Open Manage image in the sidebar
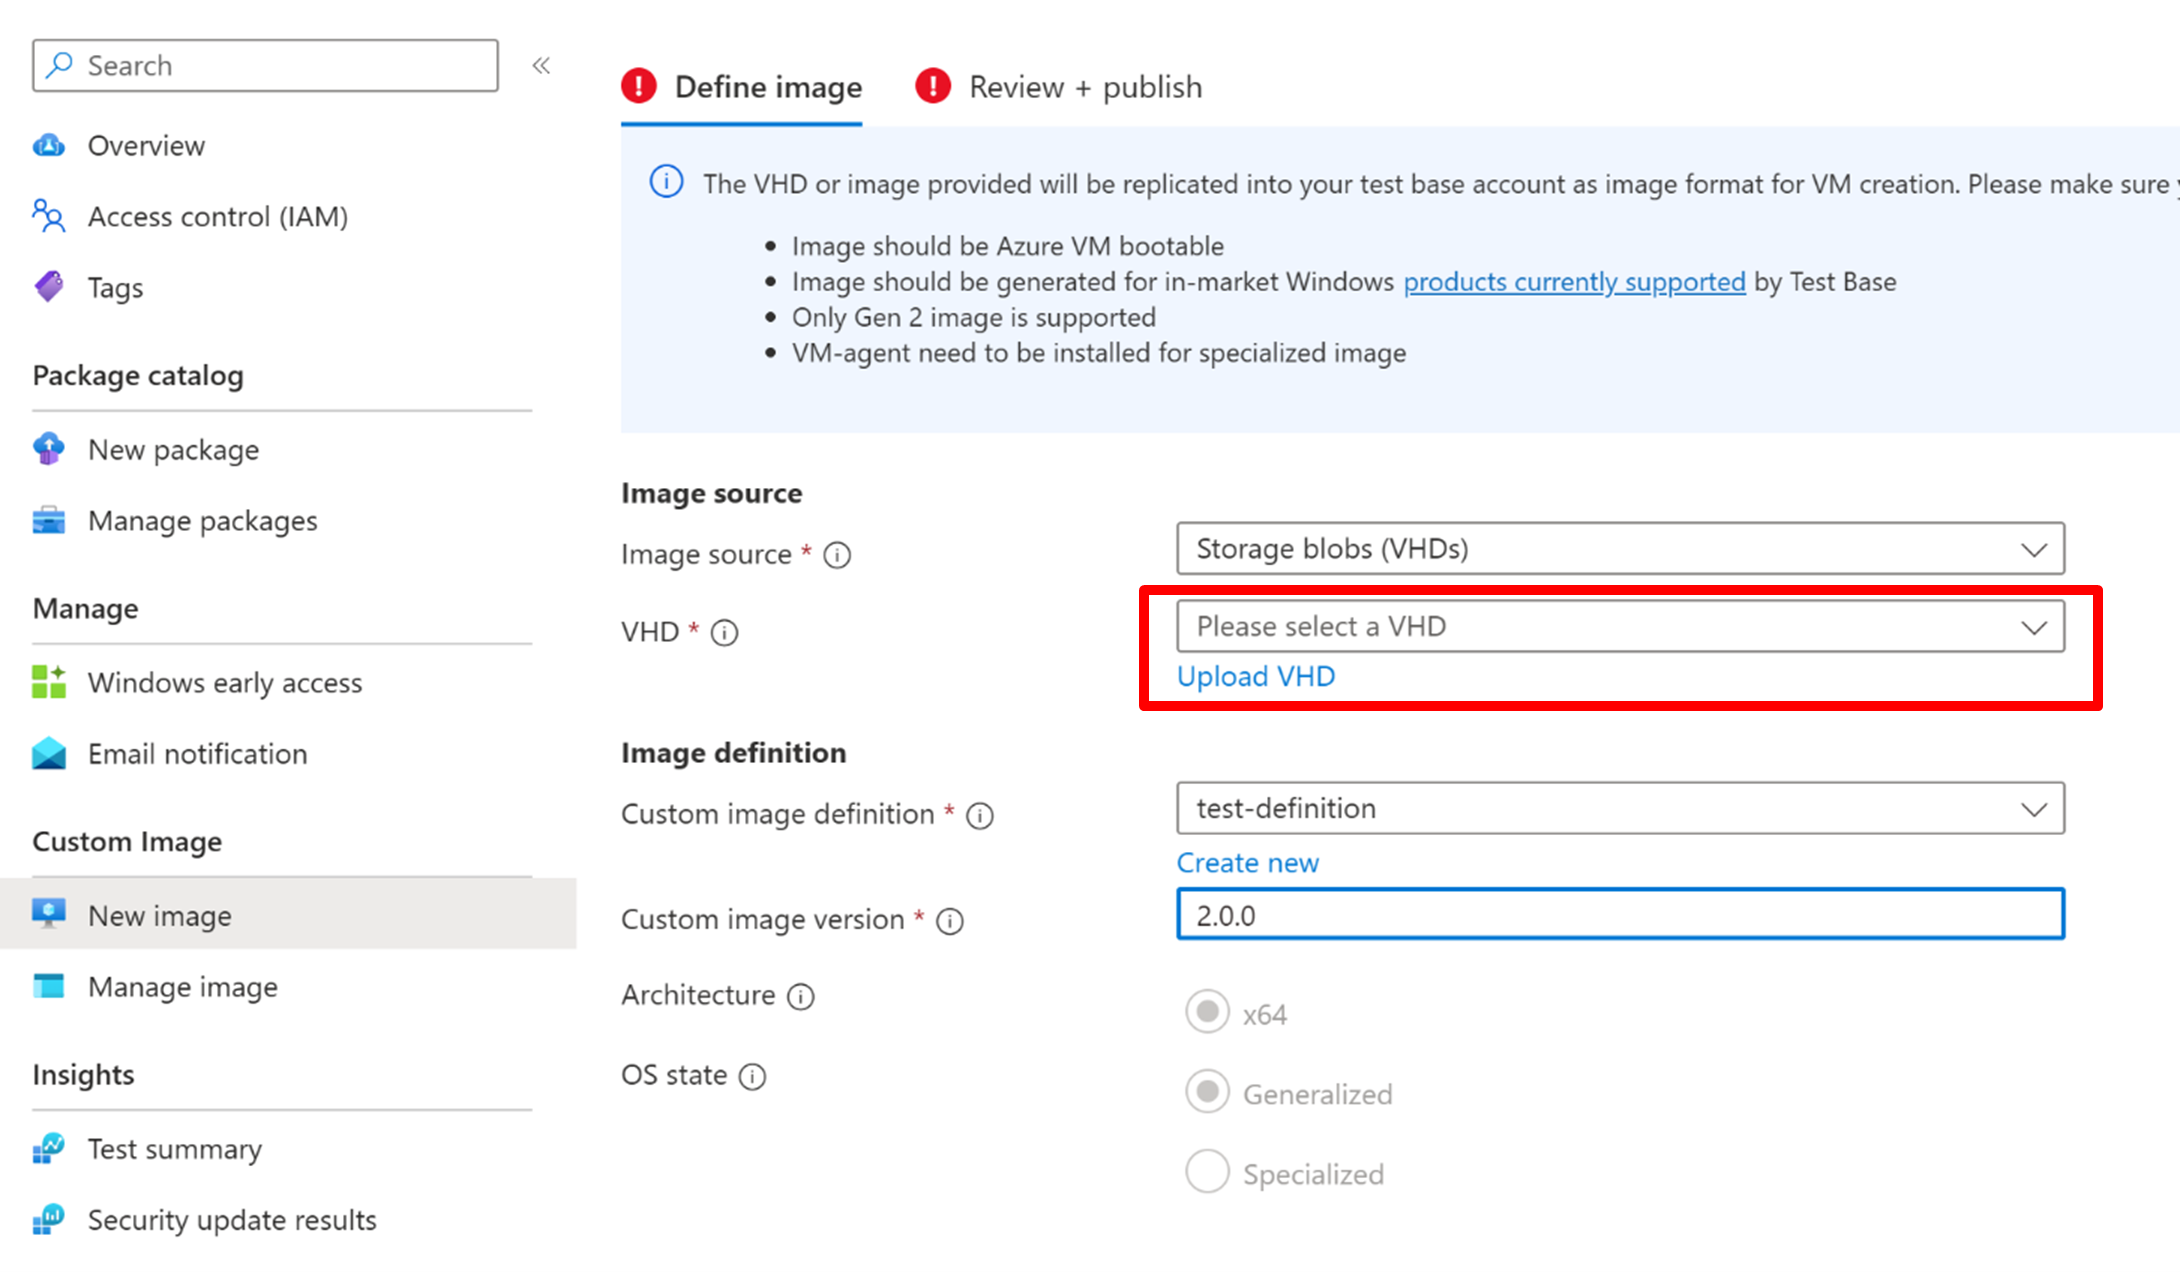The image size is (2180, 1272). [183, 987]
